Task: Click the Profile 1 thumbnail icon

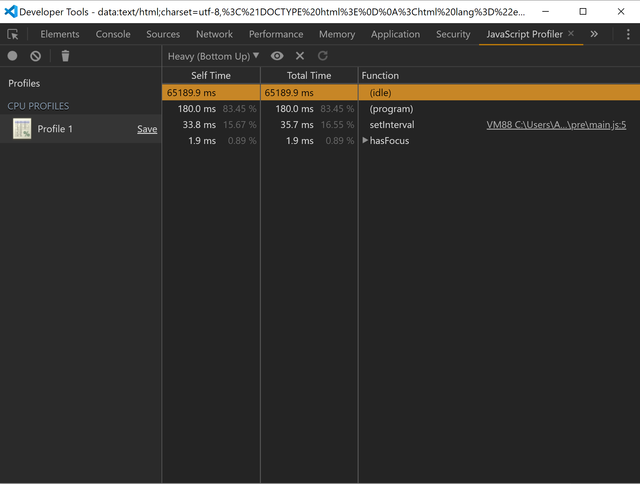Action: 22,129
